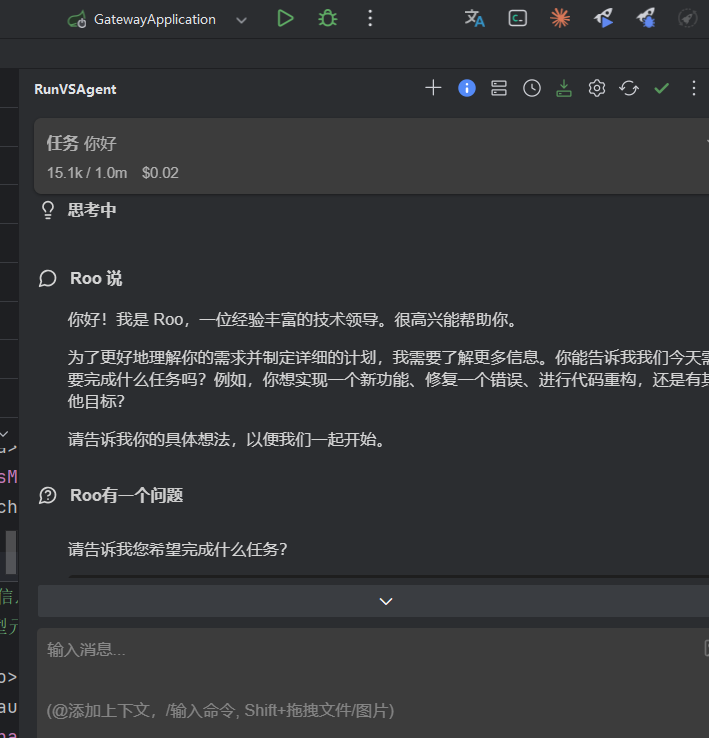This screenshot has width=709, height=738.
Task: Click the RunVSAgent panel title
Action: pos(75,89)
